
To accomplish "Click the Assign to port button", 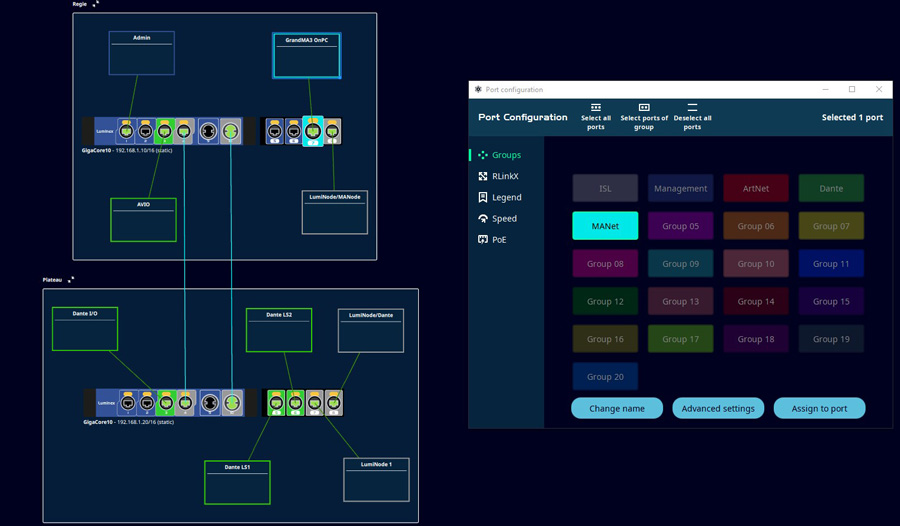I will 820,408.
